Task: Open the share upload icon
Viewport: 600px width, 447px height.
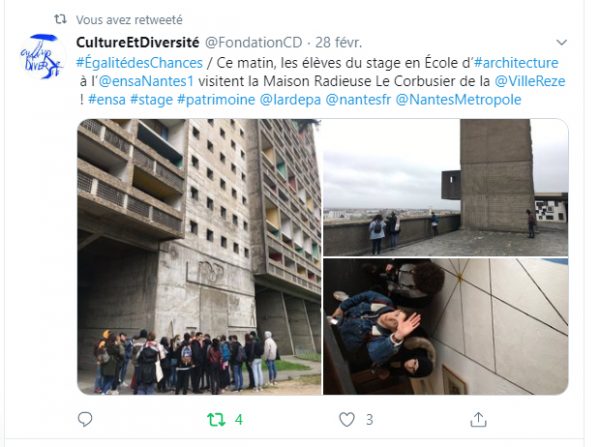Action: tap(478, 419)
